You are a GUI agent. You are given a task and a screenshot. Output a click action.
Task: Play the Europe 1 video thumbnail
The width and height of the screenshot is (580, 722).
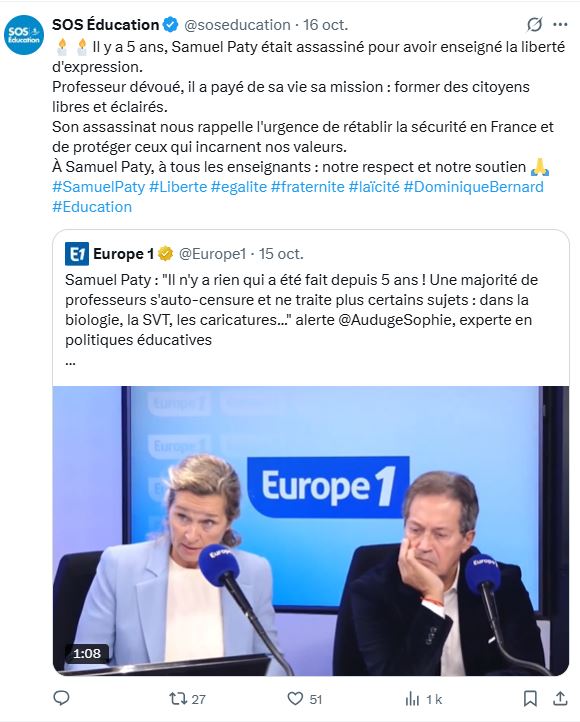click(x=311, y=531)
